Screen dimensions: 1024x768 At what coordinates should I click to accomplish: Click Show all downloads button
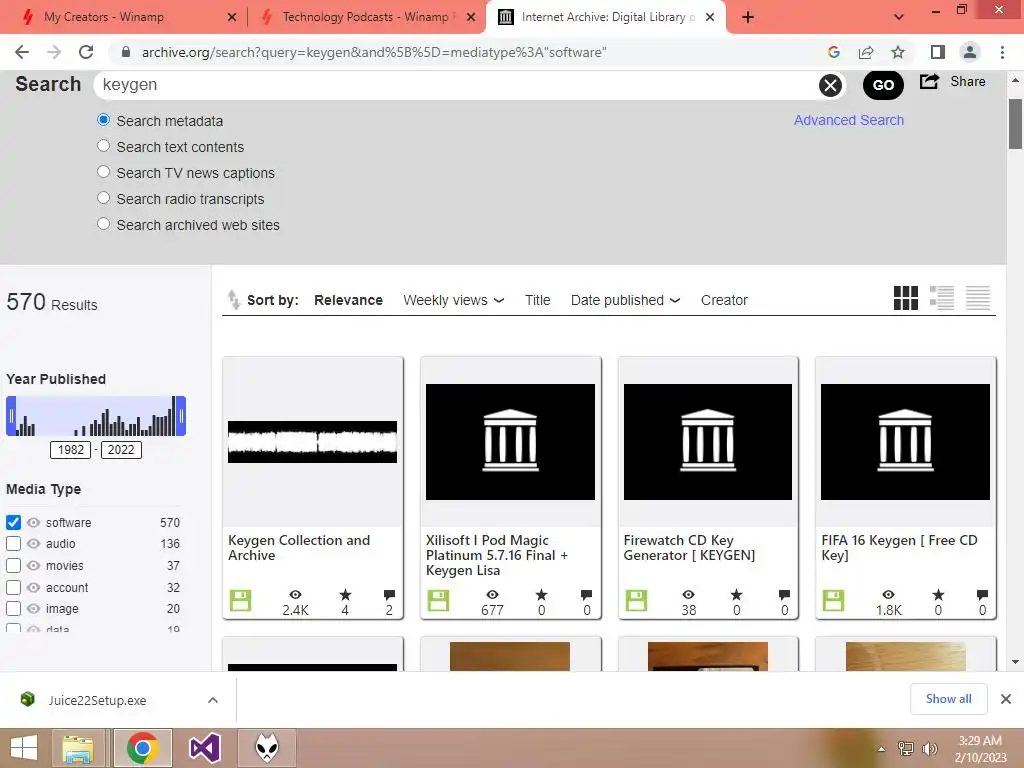(948, 699)
